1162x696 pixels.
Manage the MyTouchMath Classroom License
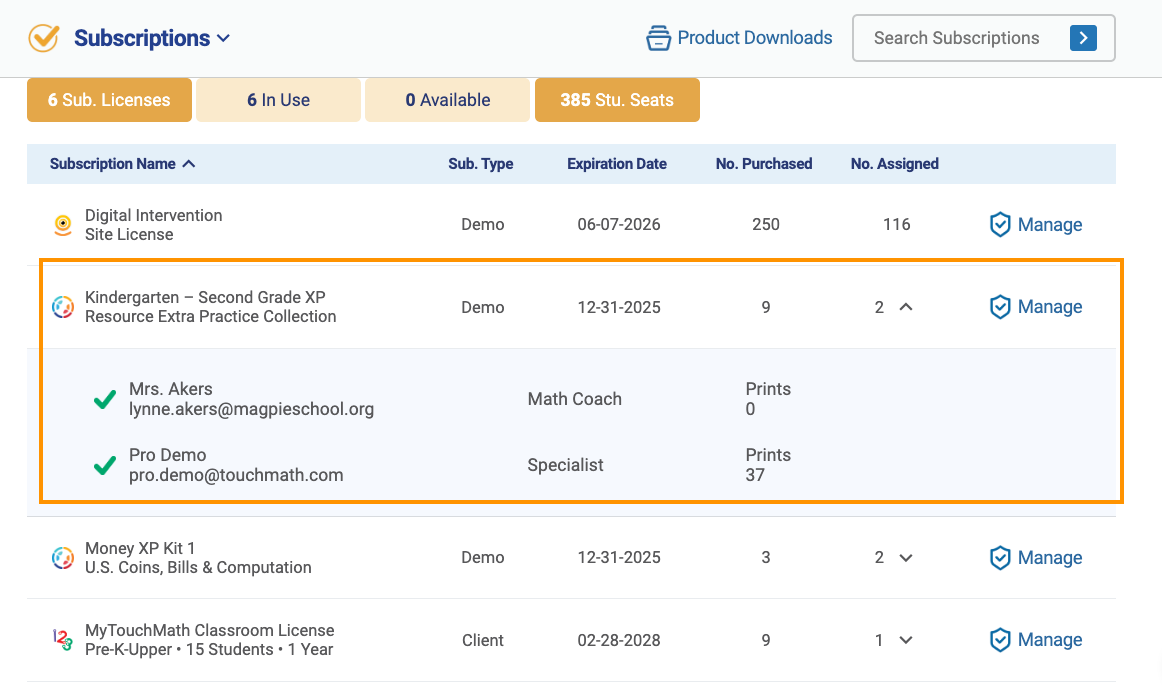1049,640
